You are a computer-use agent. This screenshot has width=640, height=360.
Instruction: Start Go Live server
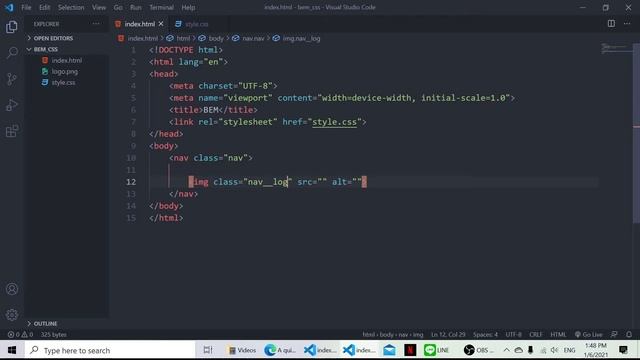tap(588, 334)
